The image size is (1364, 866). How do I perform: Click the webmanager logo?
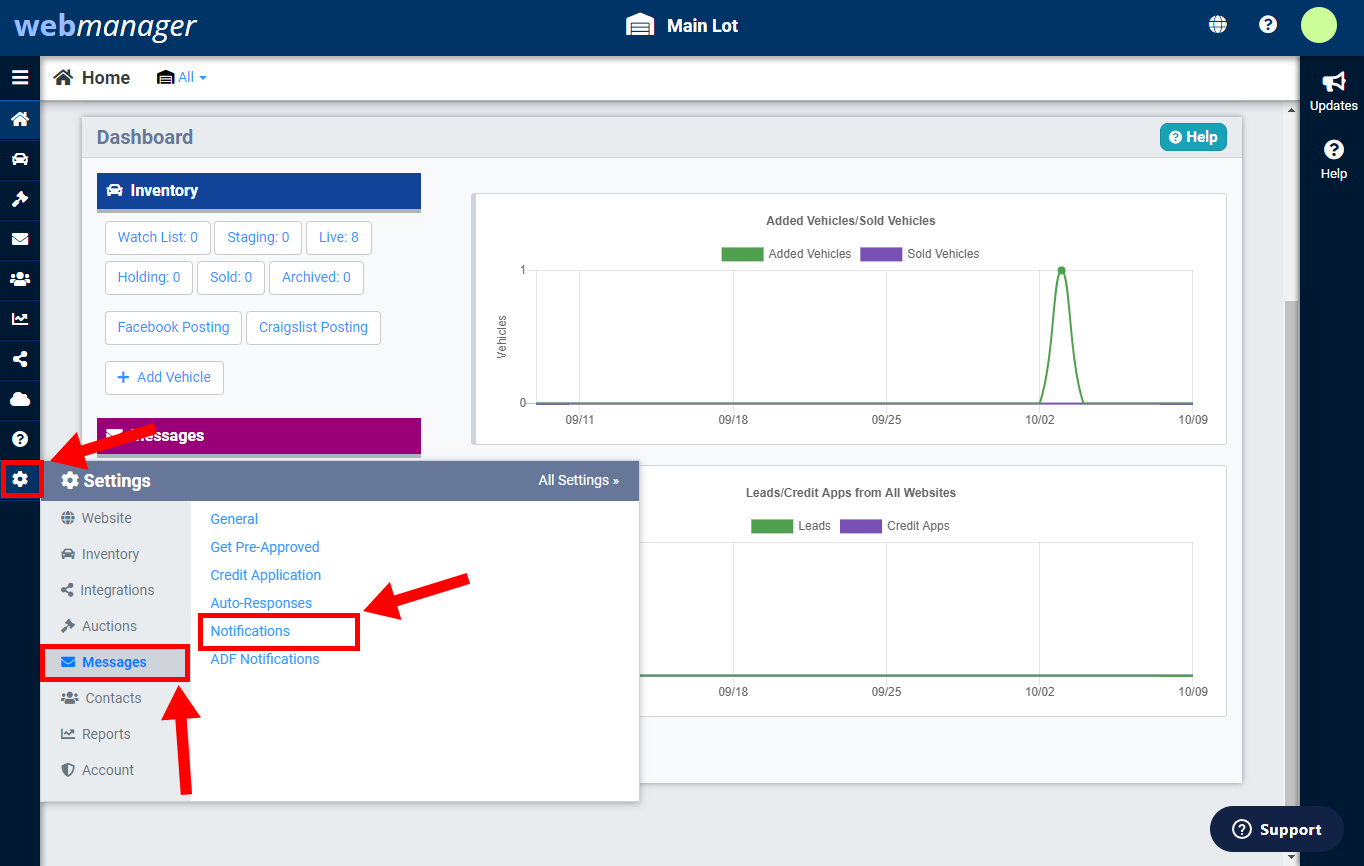pyautogui.click(x=105, y=25)
